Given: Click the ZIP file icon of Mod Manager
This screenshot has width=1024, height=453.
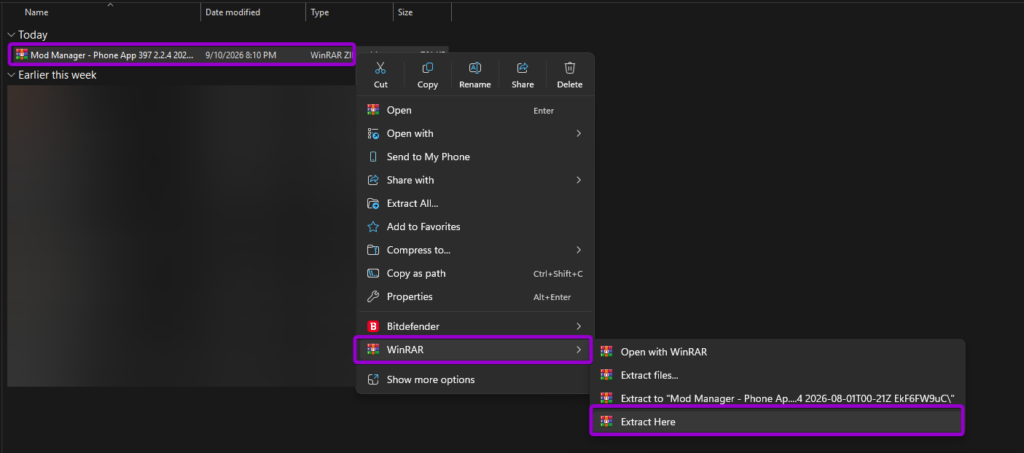Looking at the screenshot, I should [22, 55].
